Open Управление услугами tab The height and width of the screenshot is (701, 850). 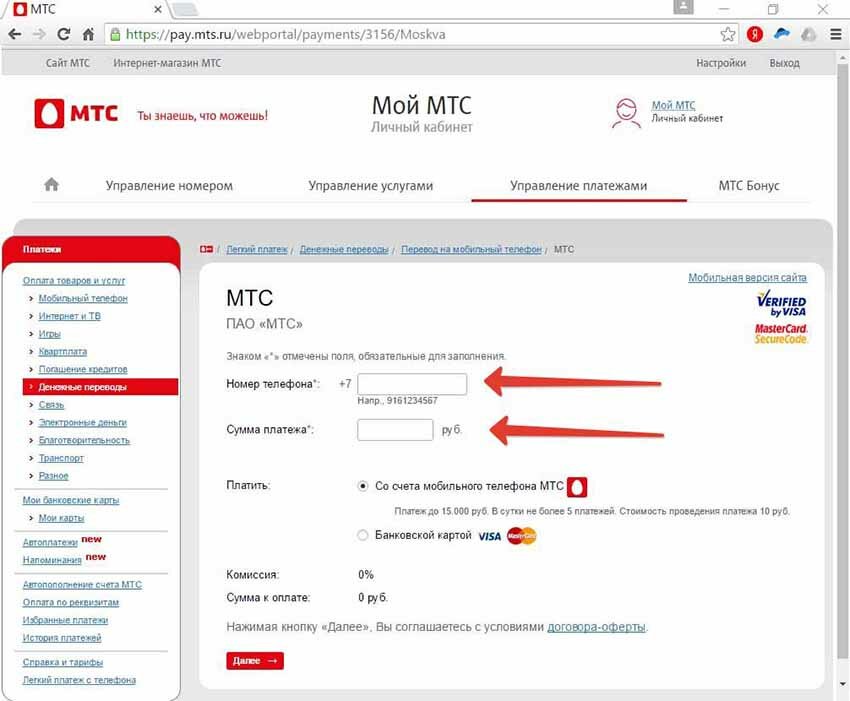371,186
